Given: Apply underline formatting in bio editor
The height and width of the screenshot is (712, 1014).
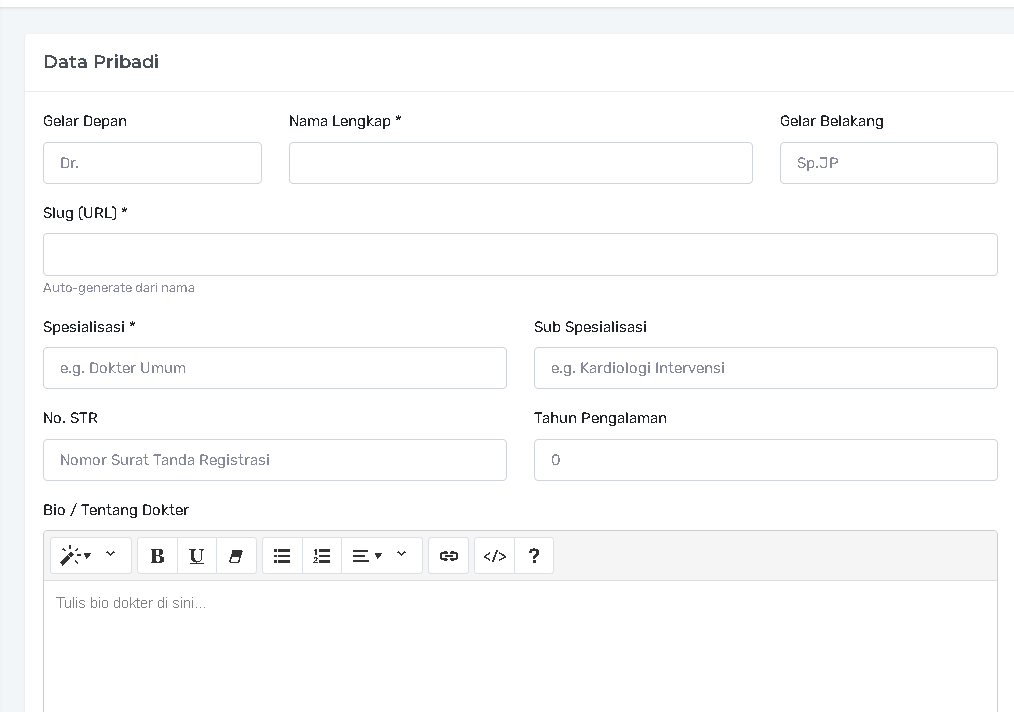Looking at the screenshot, I should point(197,556).
